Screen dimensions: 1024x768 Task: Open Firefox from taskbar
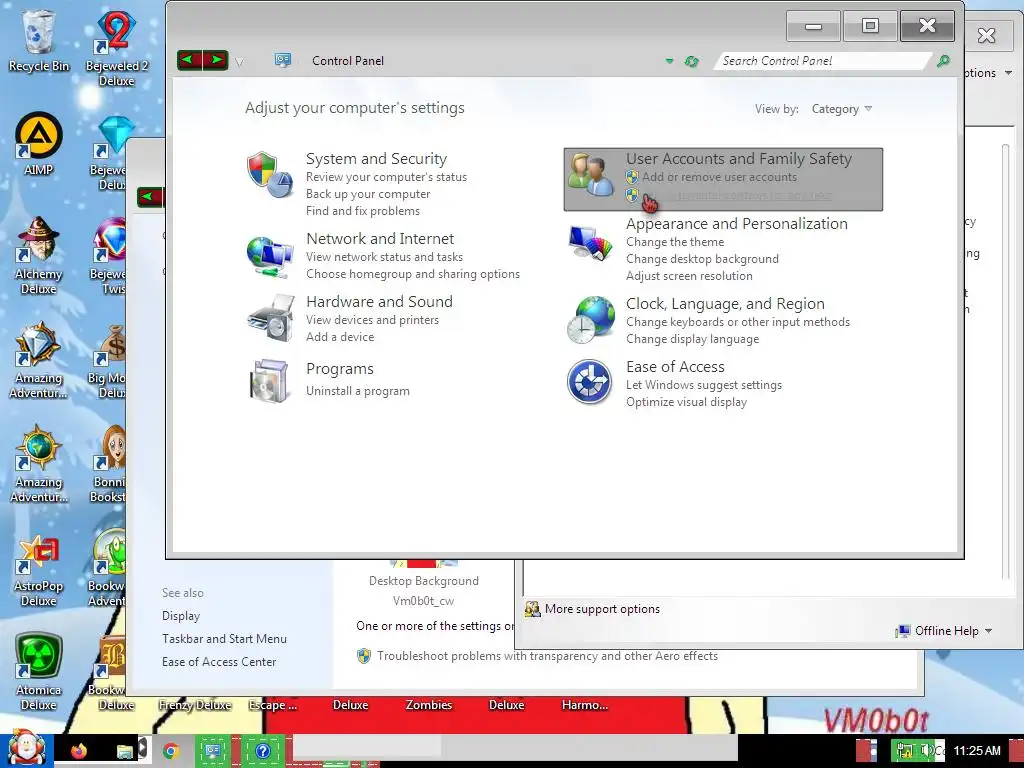(x=79, y=751)
